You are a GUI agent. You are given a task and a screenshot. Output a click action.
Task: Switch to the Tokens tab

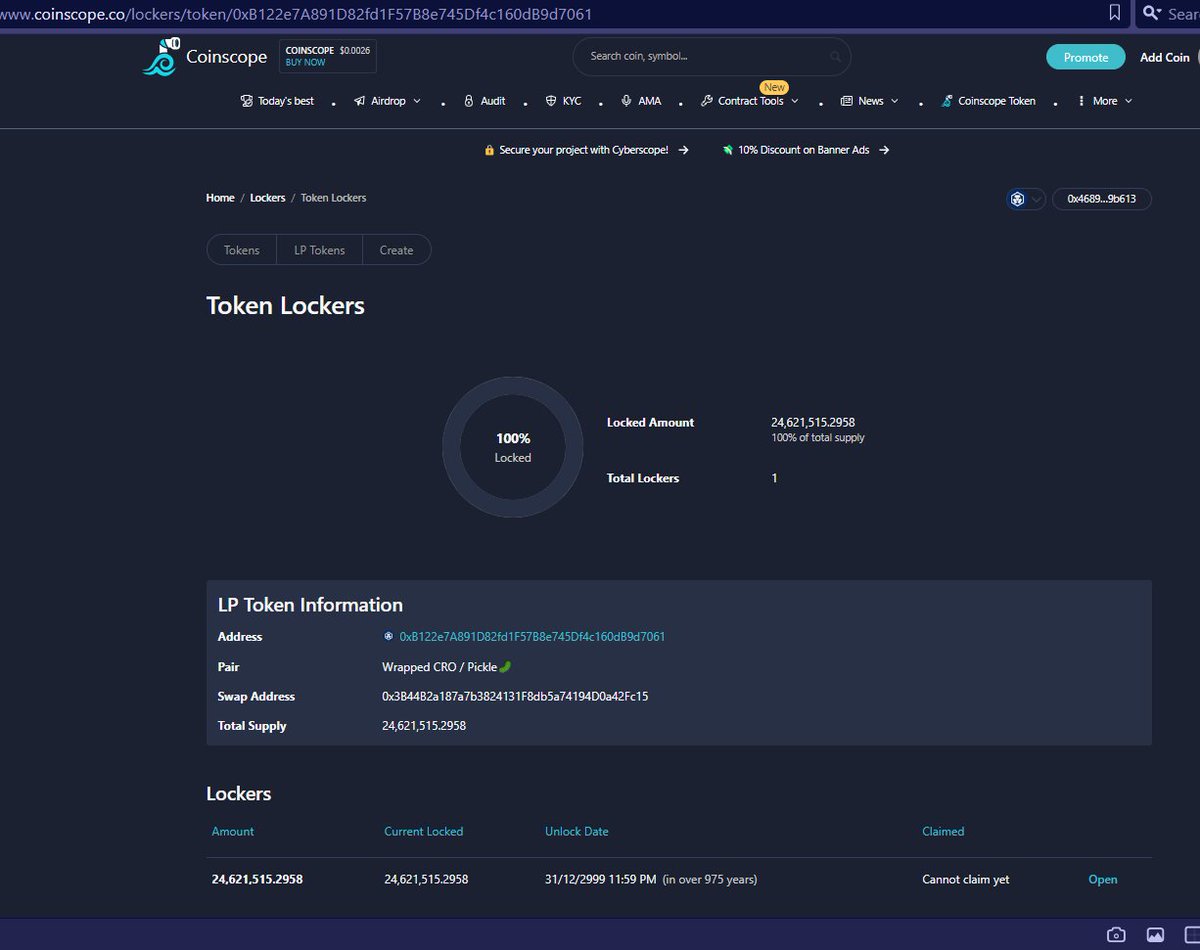coord(241,250)
